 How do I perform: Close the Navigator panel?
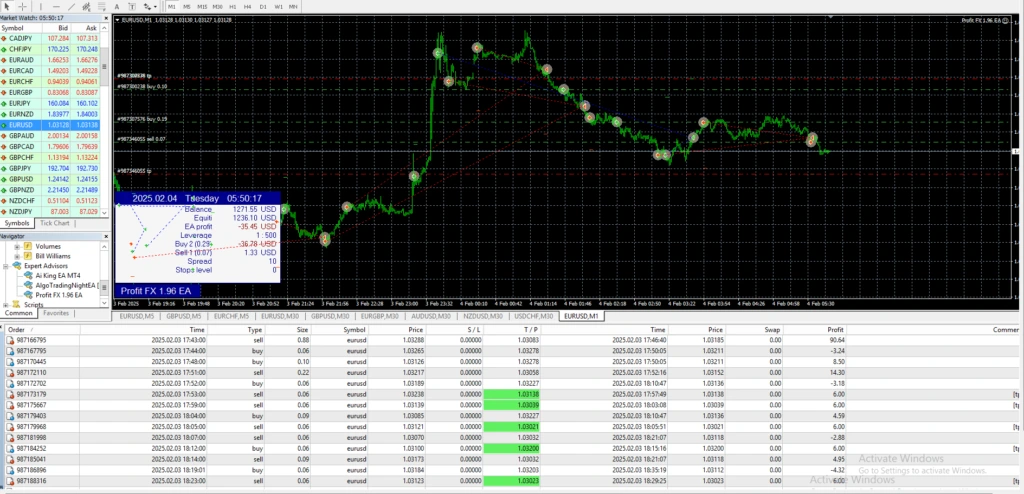coord(106,236)
